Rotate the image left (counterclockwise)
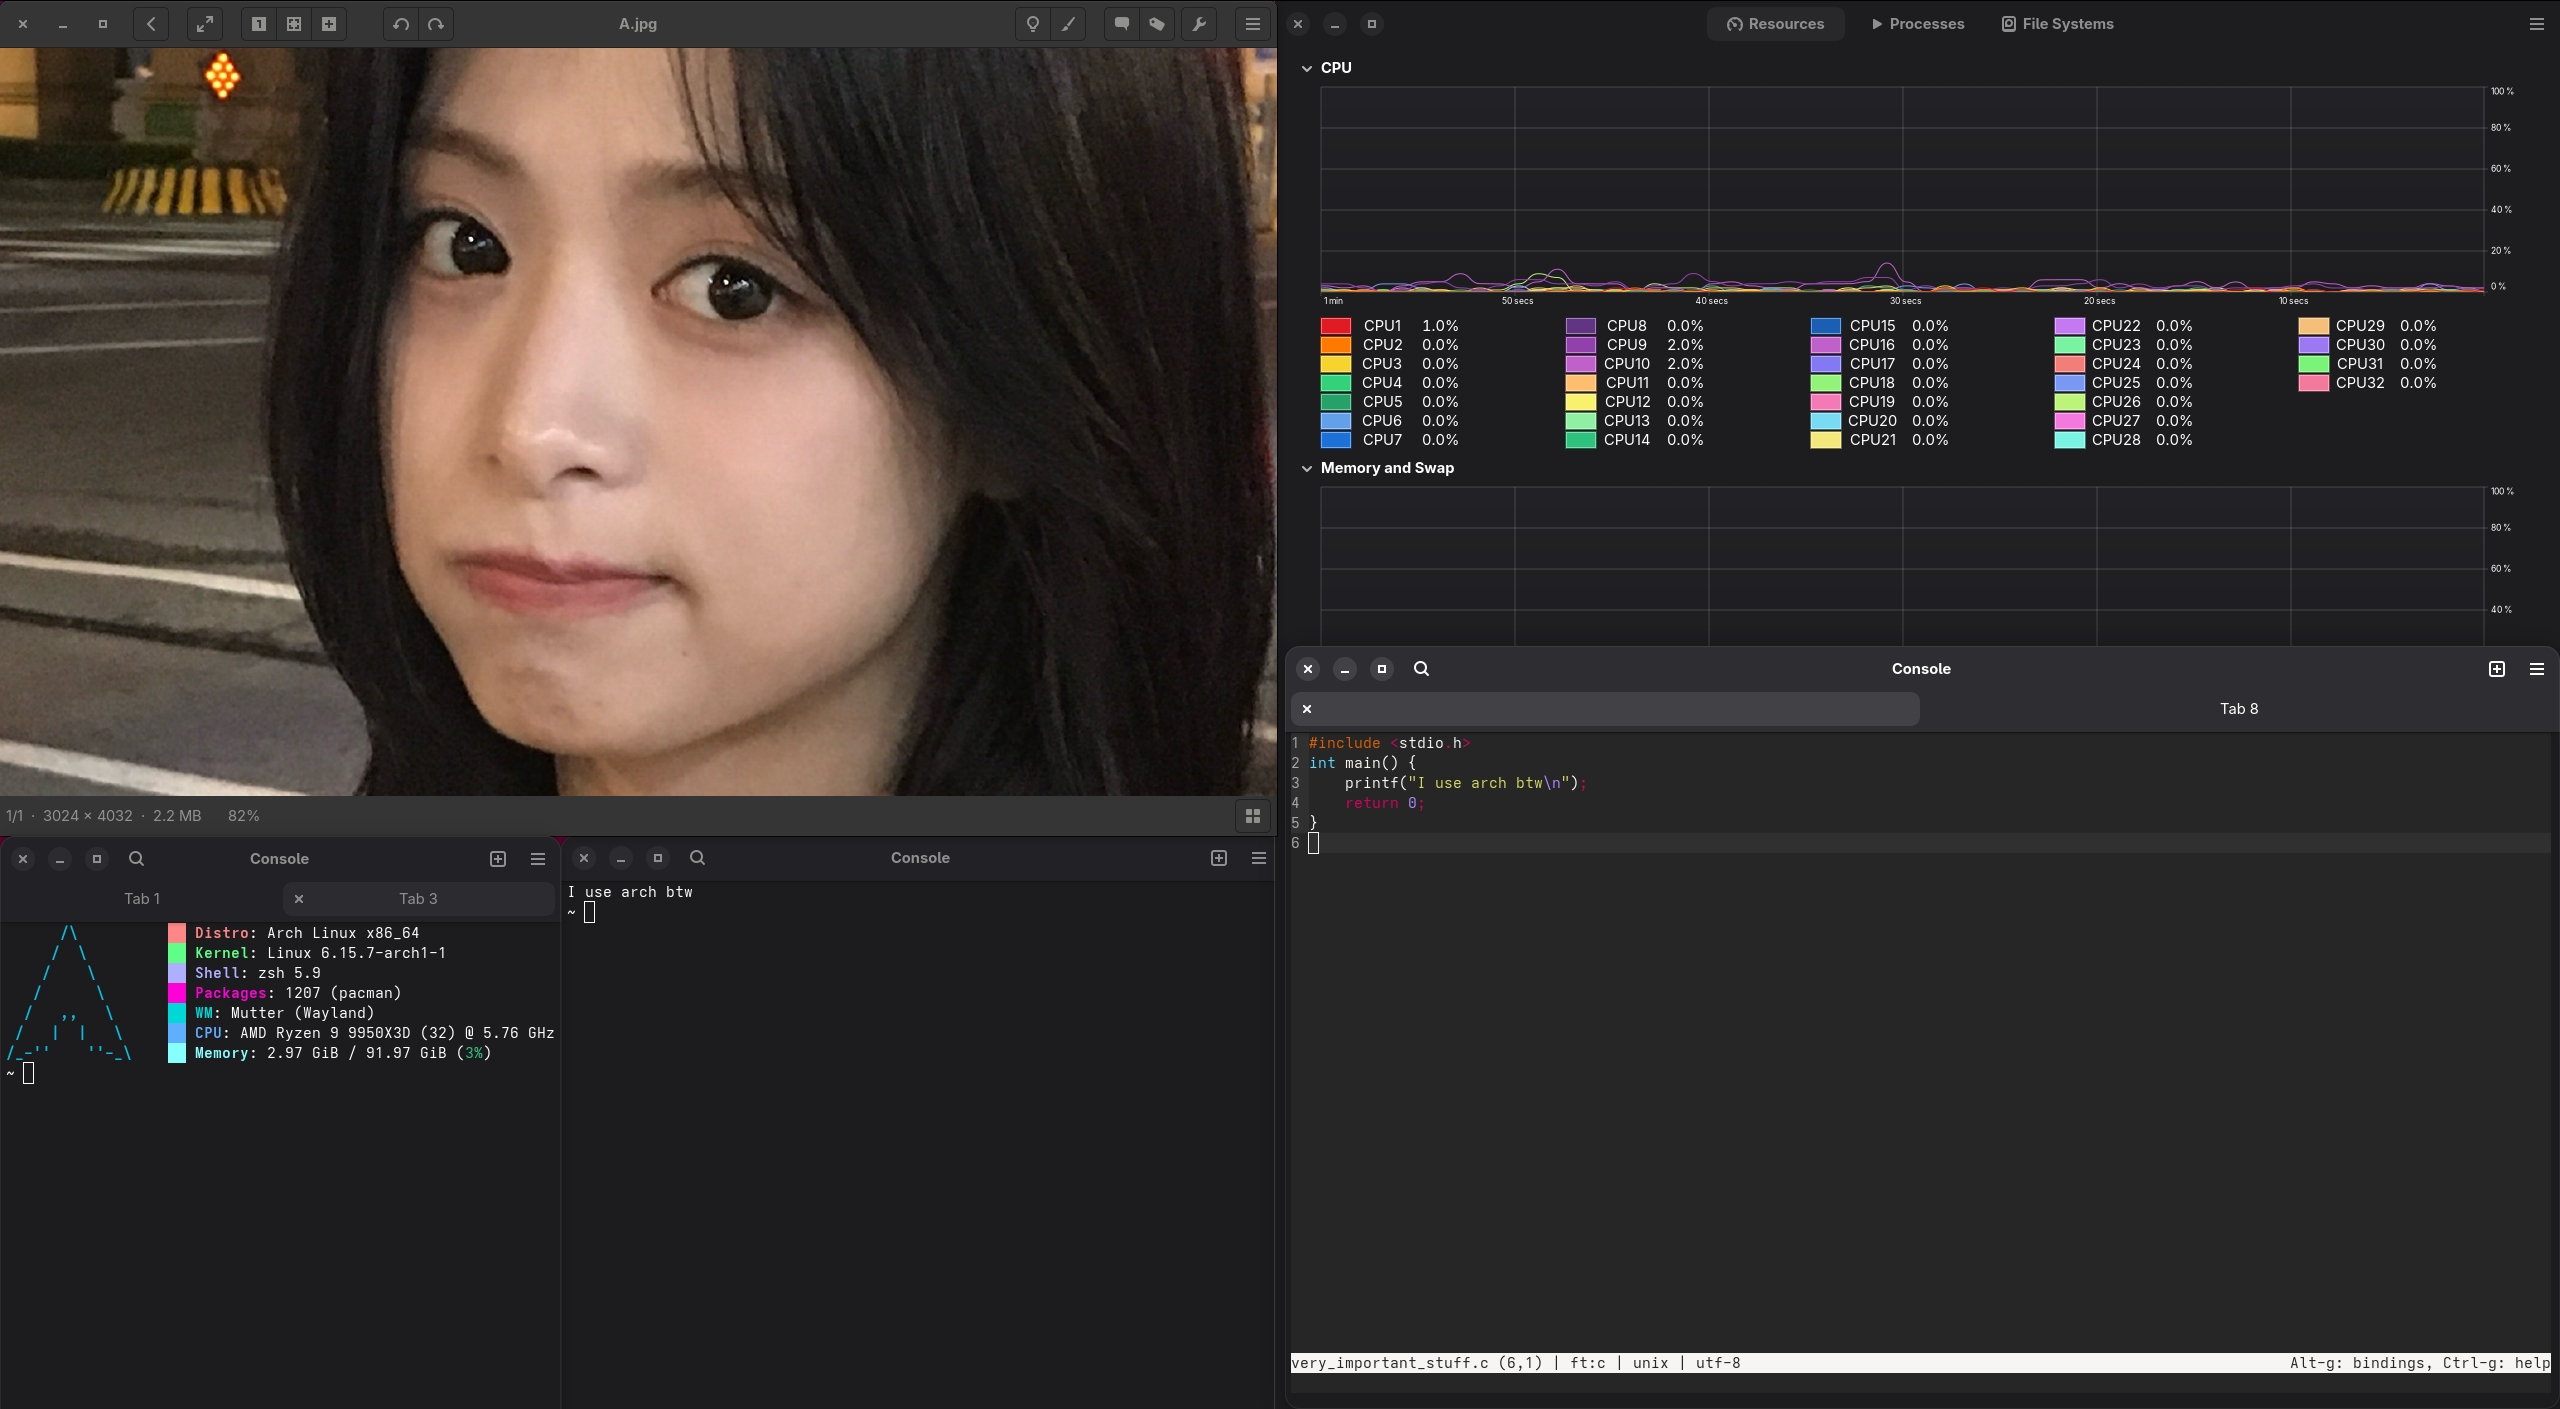 click(401, 24)
